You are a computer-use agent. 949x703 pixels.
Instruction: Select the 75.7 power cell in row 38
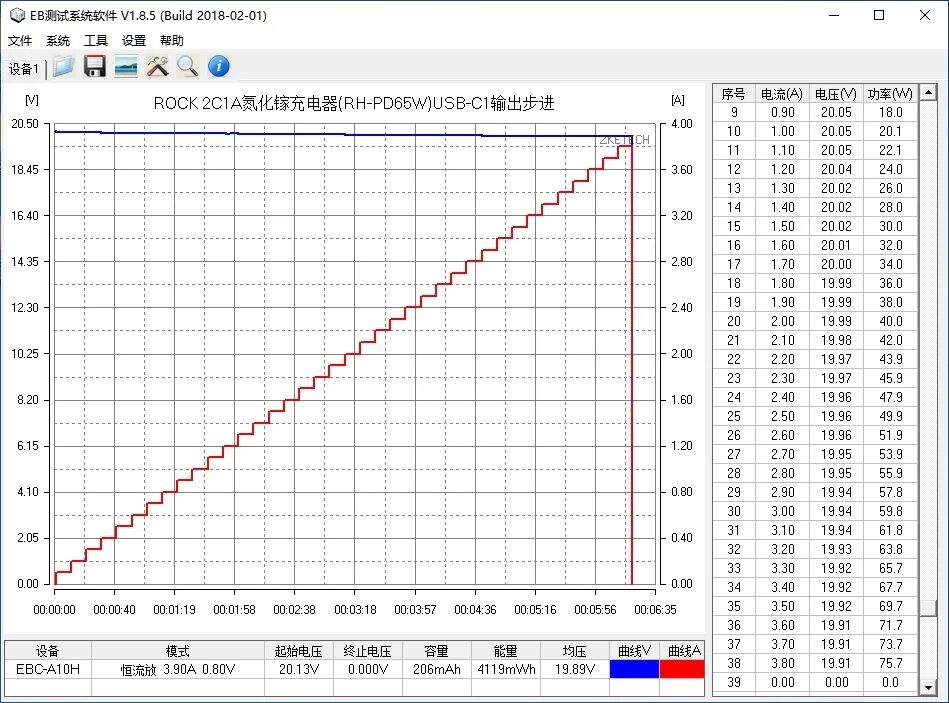890,663
